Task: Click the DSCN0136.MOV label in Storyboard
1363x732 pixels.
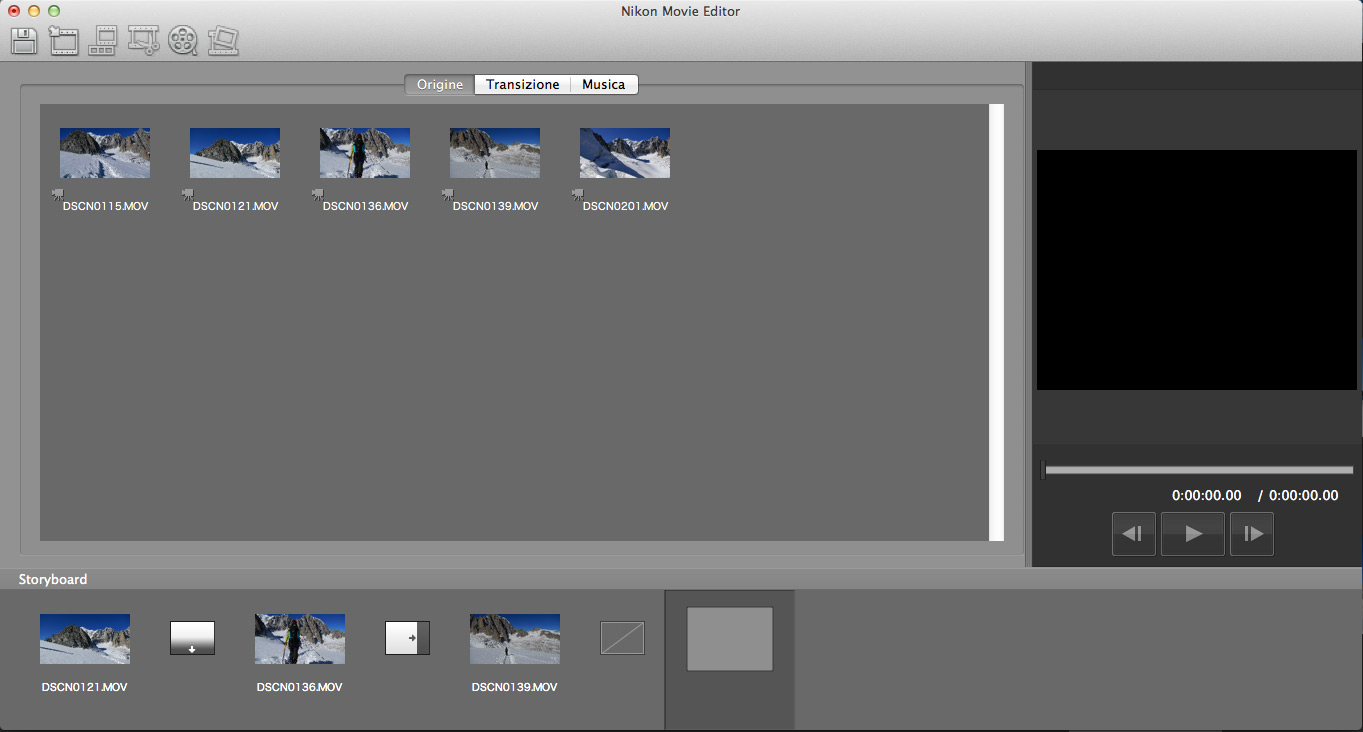Action: coord(300,688)
